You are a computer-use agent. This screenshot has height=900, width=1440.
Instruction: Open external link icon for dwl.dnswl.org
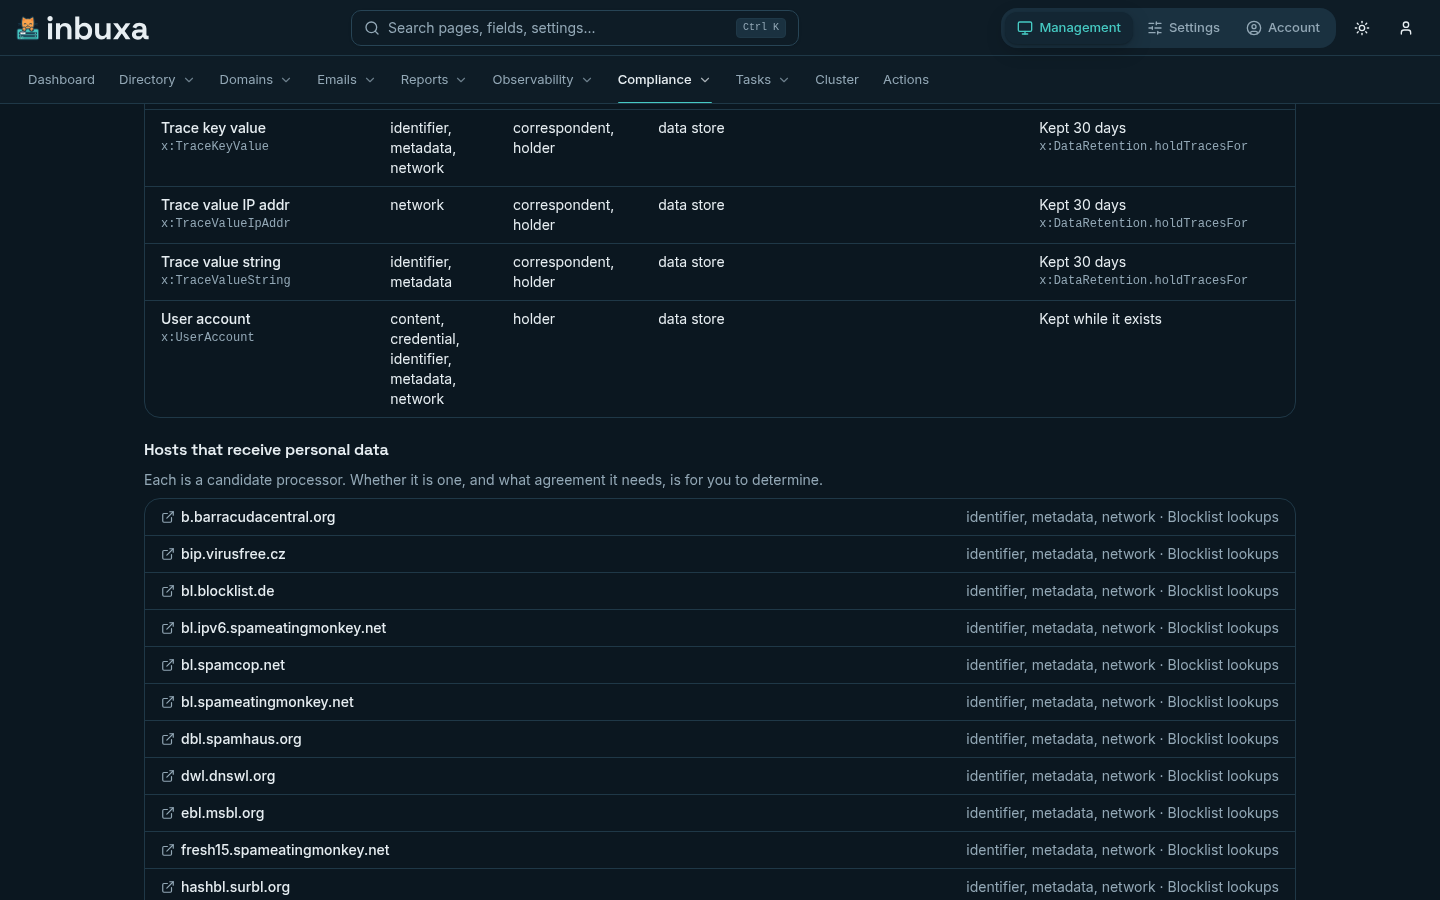(168, 776)
